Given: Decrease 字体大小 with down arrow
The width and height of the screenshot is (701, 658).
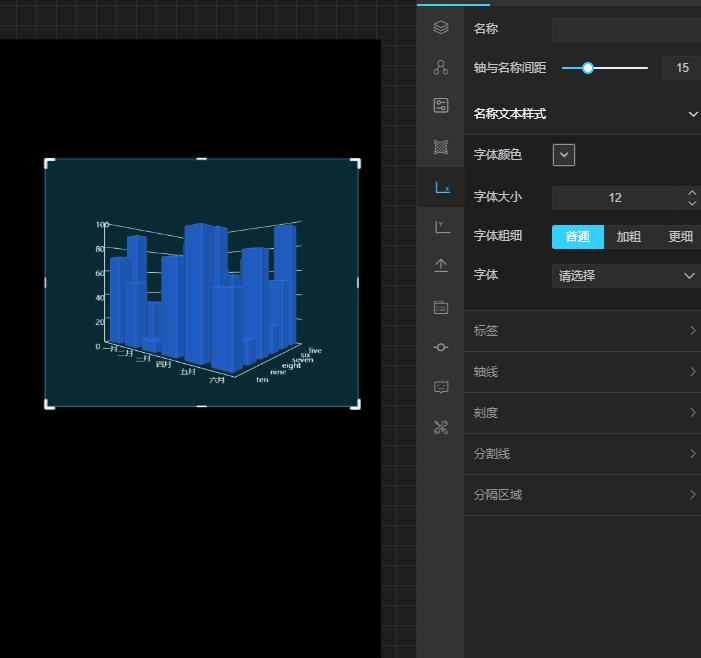Looking at the screenshot, I should 692,203.
